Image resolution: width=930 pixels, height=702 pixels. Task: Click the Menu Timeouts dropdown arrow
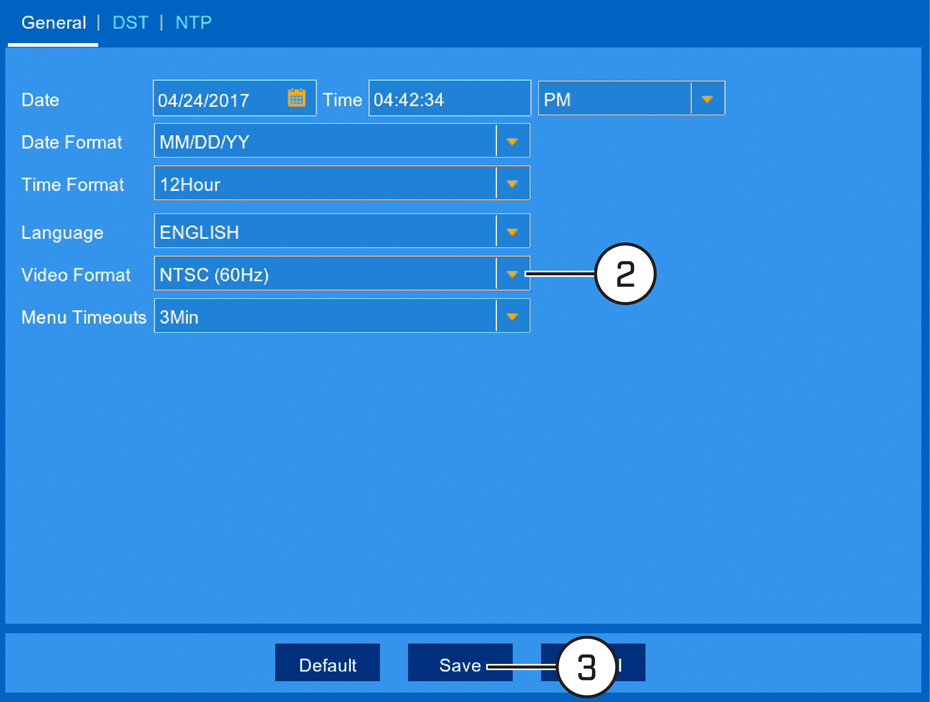click(512, 317)
